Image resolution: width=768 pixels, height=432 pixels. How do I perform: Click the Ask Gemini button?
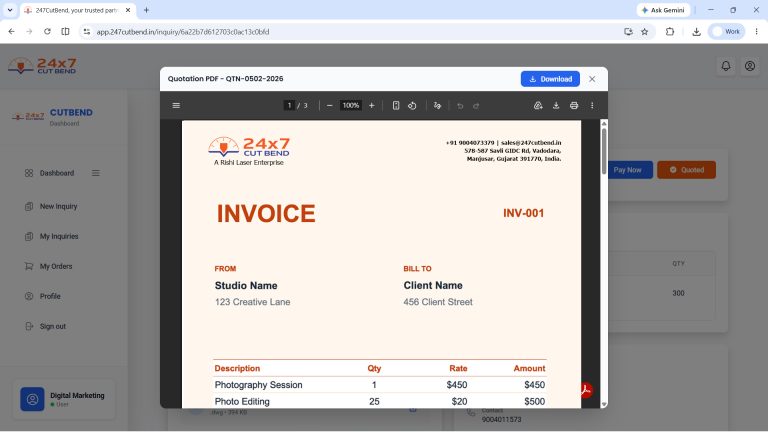[663, 10]
